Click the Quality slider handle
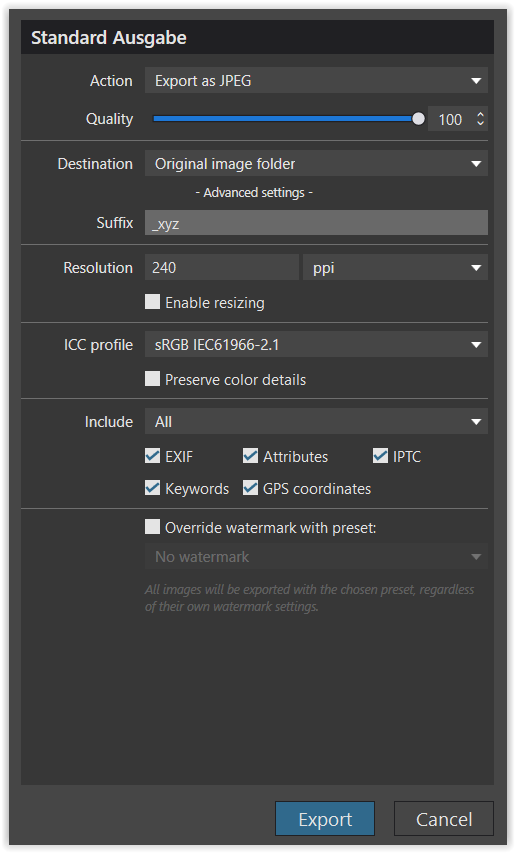 tap(418, 119)
